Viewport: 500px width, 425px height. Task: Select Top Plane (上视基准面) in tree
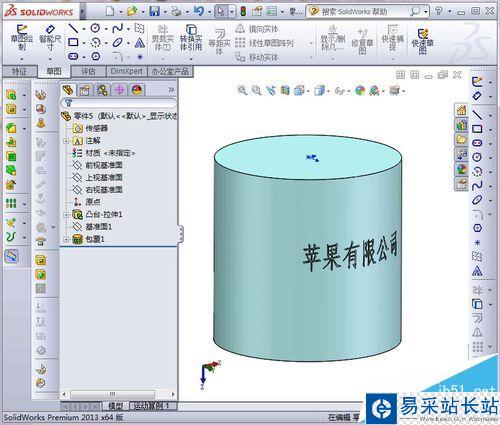coord(98,178)
